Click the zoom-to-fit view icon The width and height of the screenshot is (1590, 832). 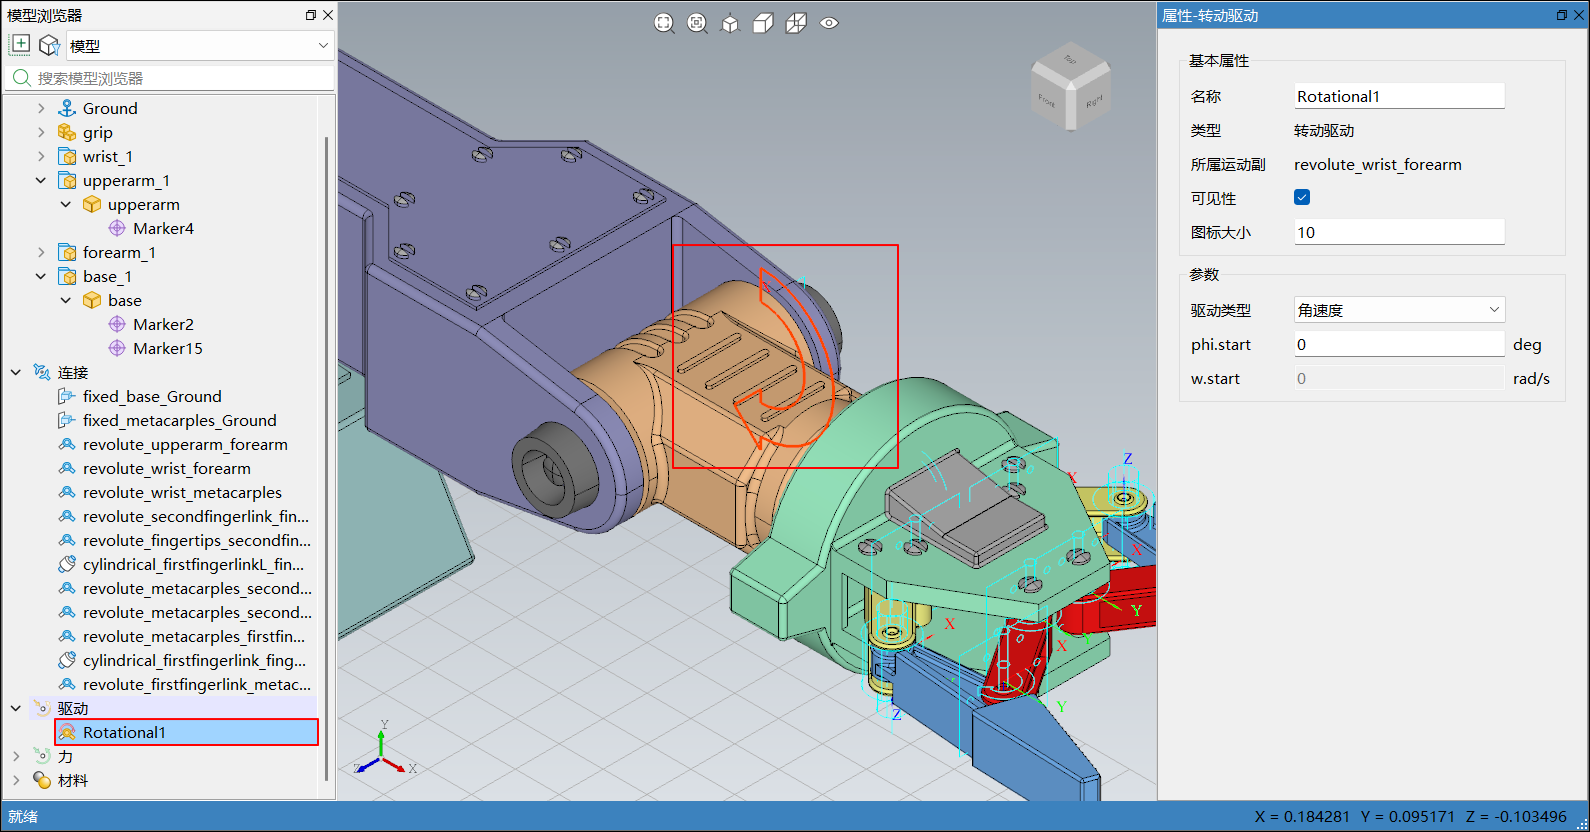tap(664, 23)
